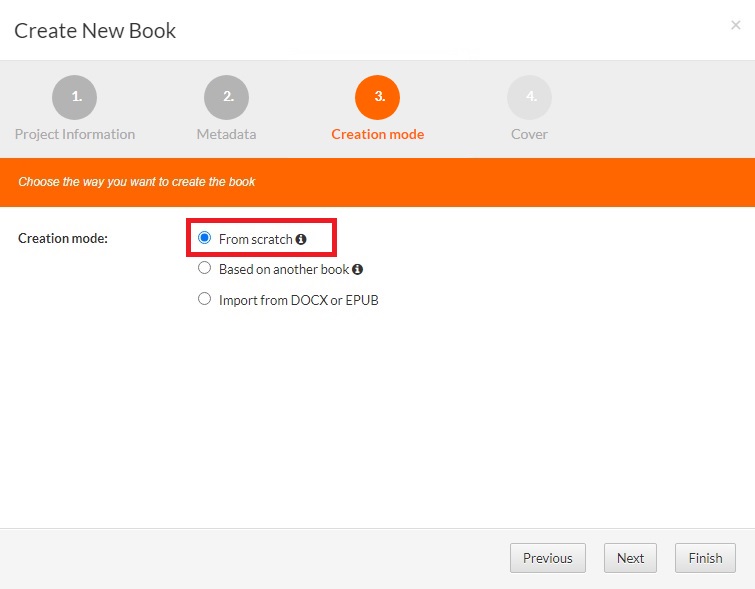Screen dimensions: 755x589
Task: Click the info icon beside Based on another book
Action: tap(357, 270)
